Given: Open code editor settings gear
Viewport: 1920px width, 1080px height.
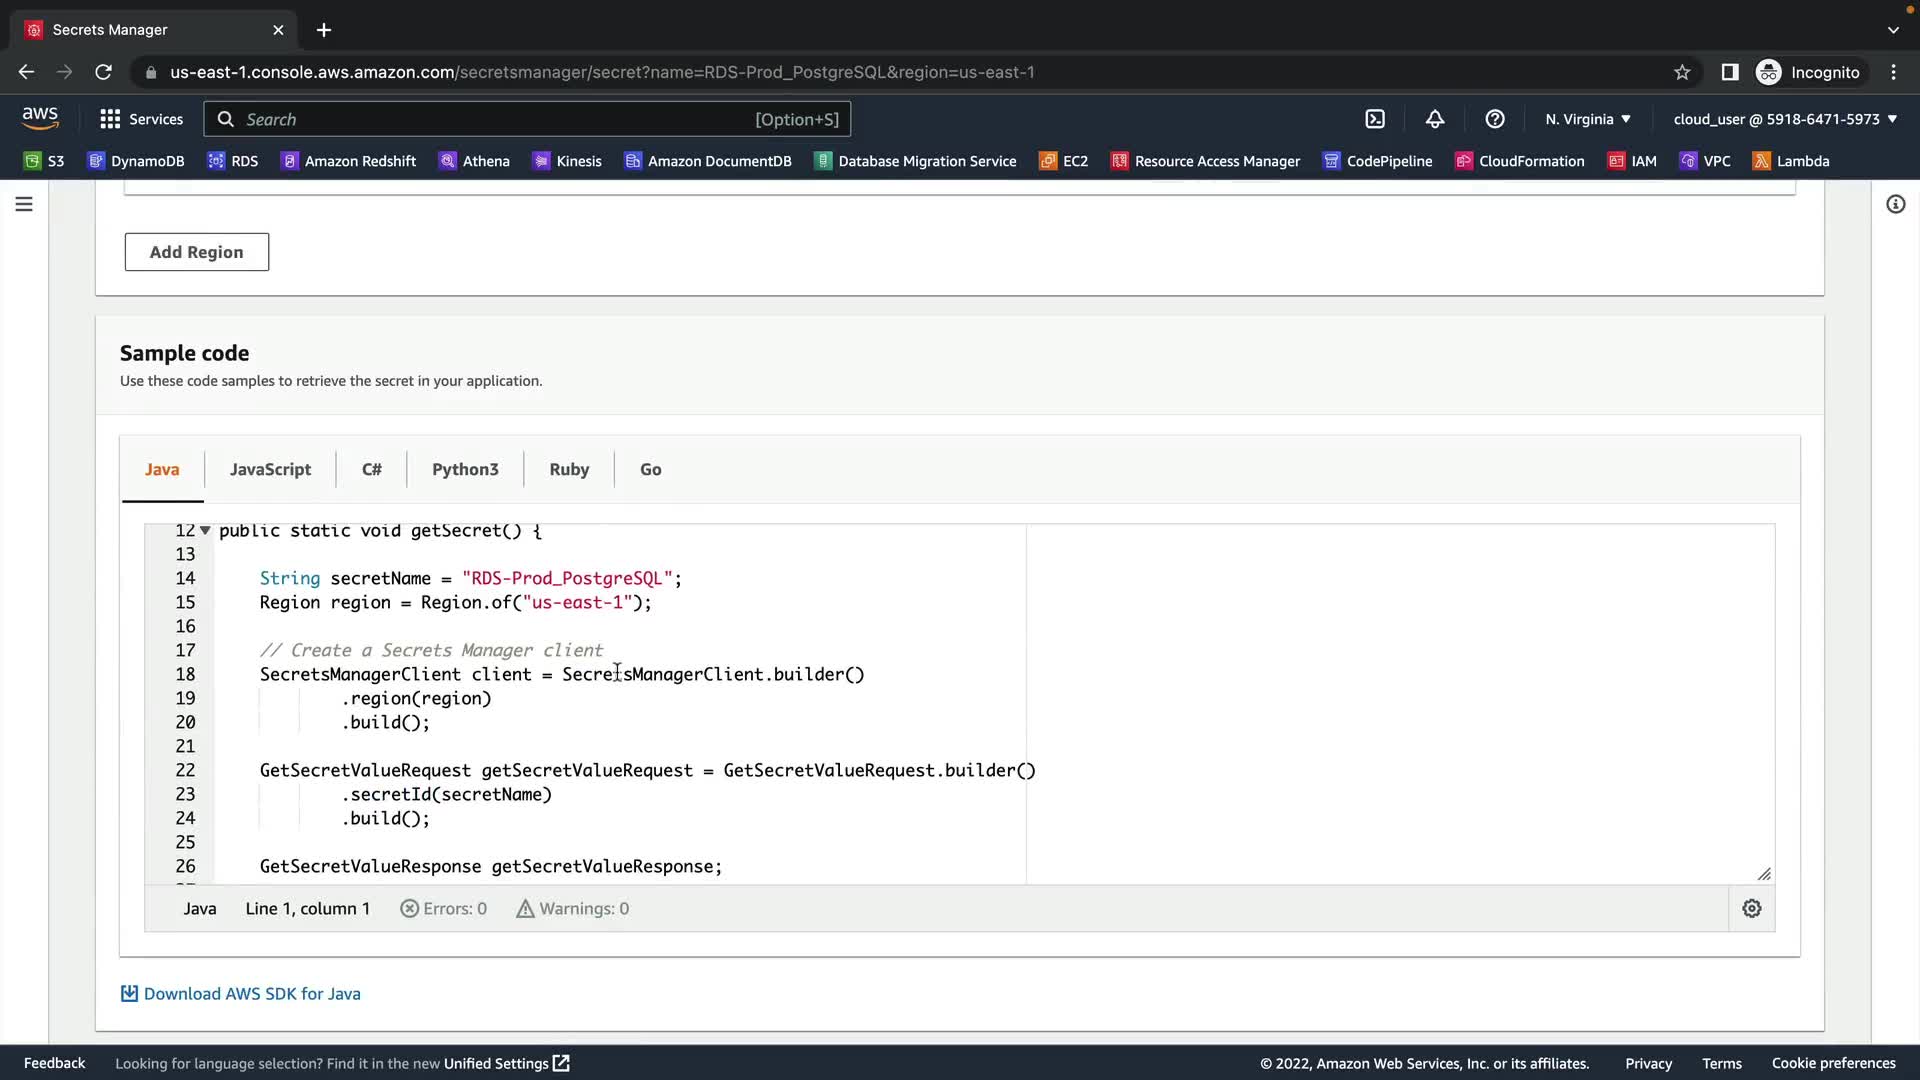Looking at the screenshot, I should [1752, 908].
